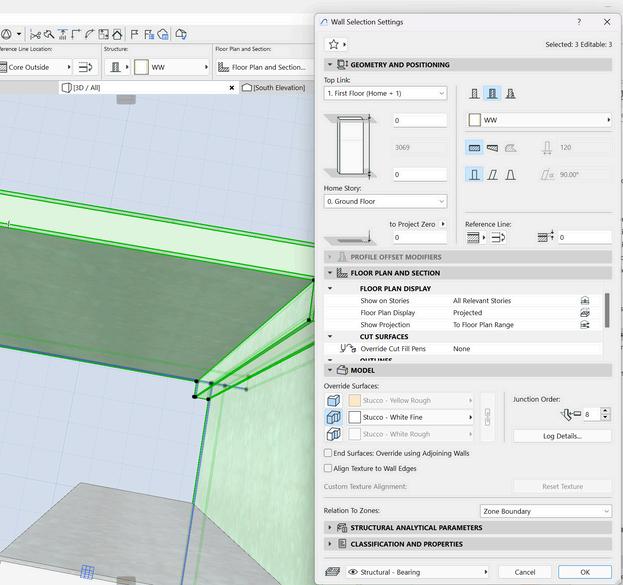
Task: Collapse the Floor Plan and Section panel
Action: [330, 273]
